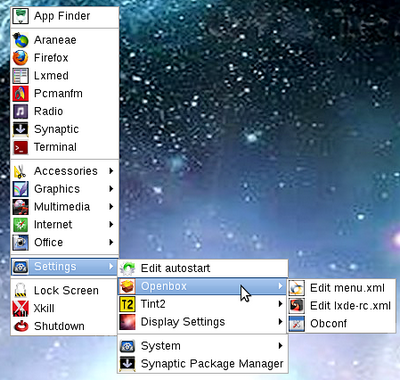Expand the Tint2 submenu arrow
Screen dimensions: 400x380
281,304
